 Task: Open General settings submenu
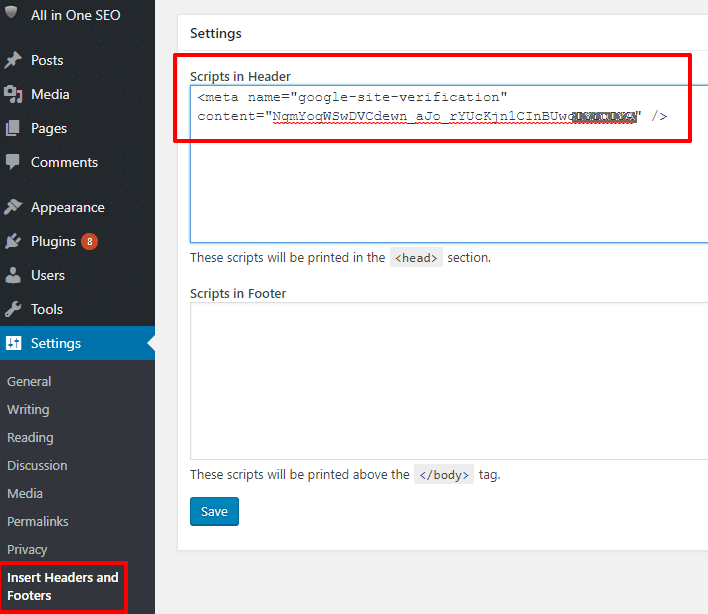(x=29, y=381)
